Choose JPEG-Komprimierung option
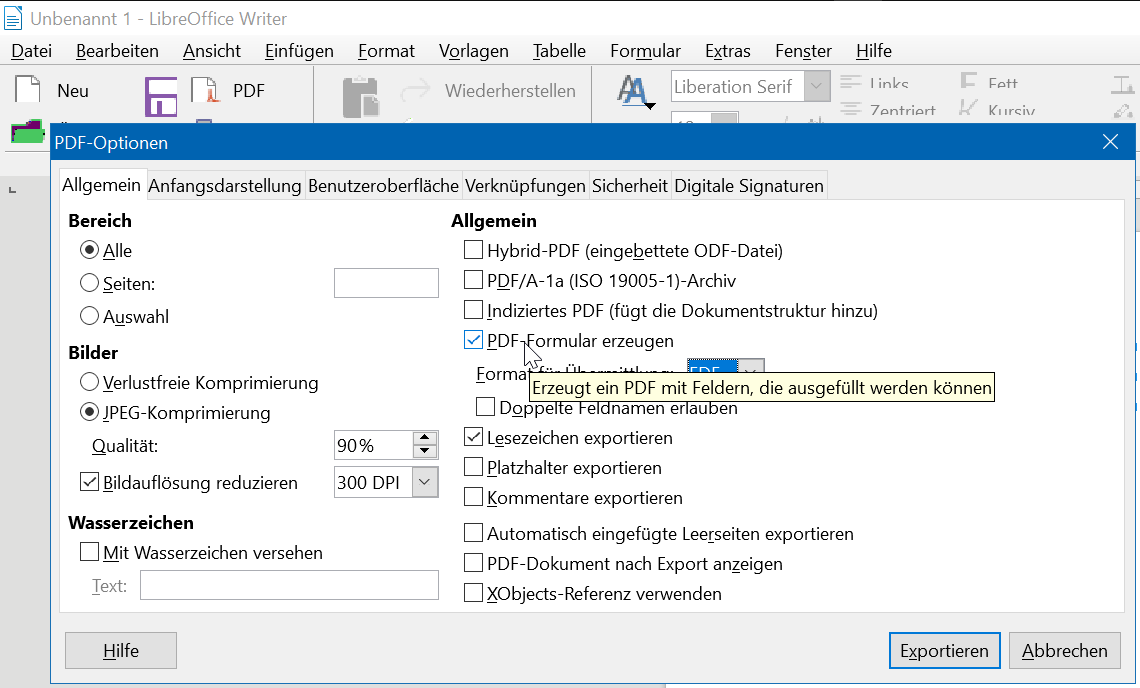The width and height of the screenshot is (1140, 688). click(89, 412)
